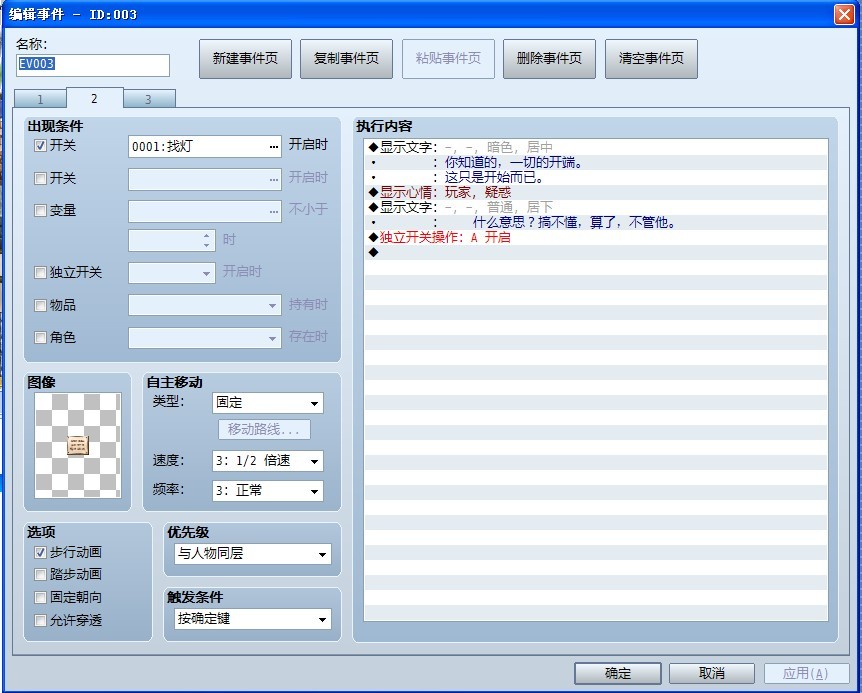Image resolution: width=862 pixels, height=693 pixels.
Task: Select the first 显示文字 暗色 居中 command
Action: click(x=596, y=147)
